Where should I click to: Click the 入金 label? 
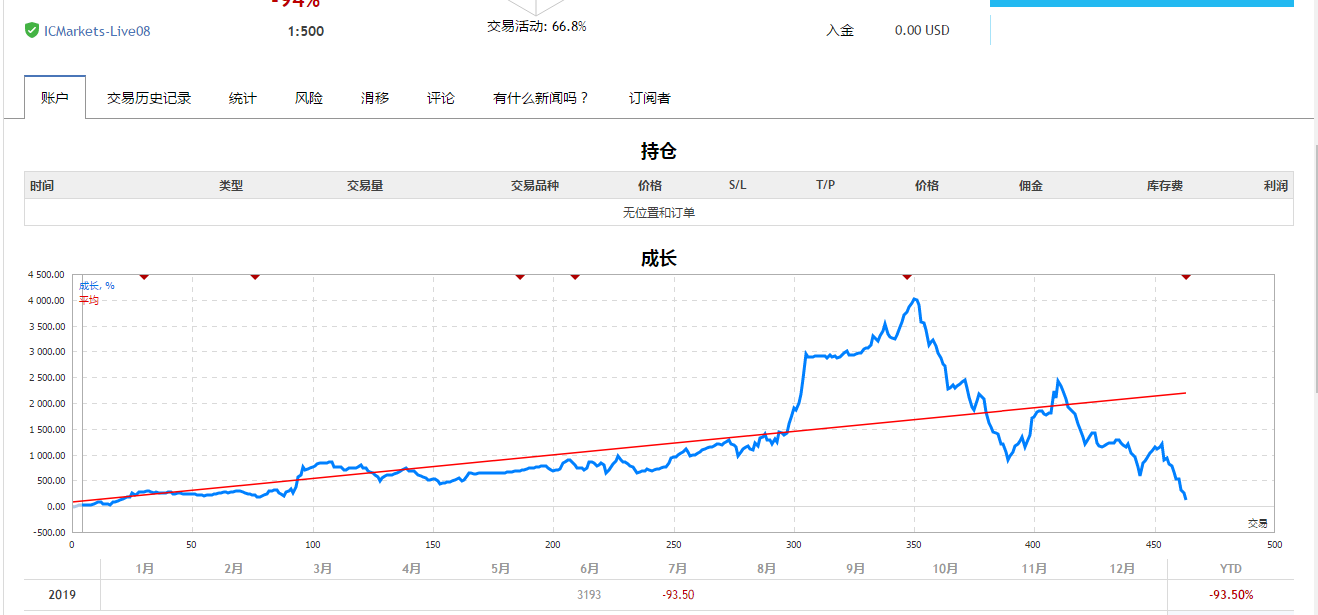point(840,30)
